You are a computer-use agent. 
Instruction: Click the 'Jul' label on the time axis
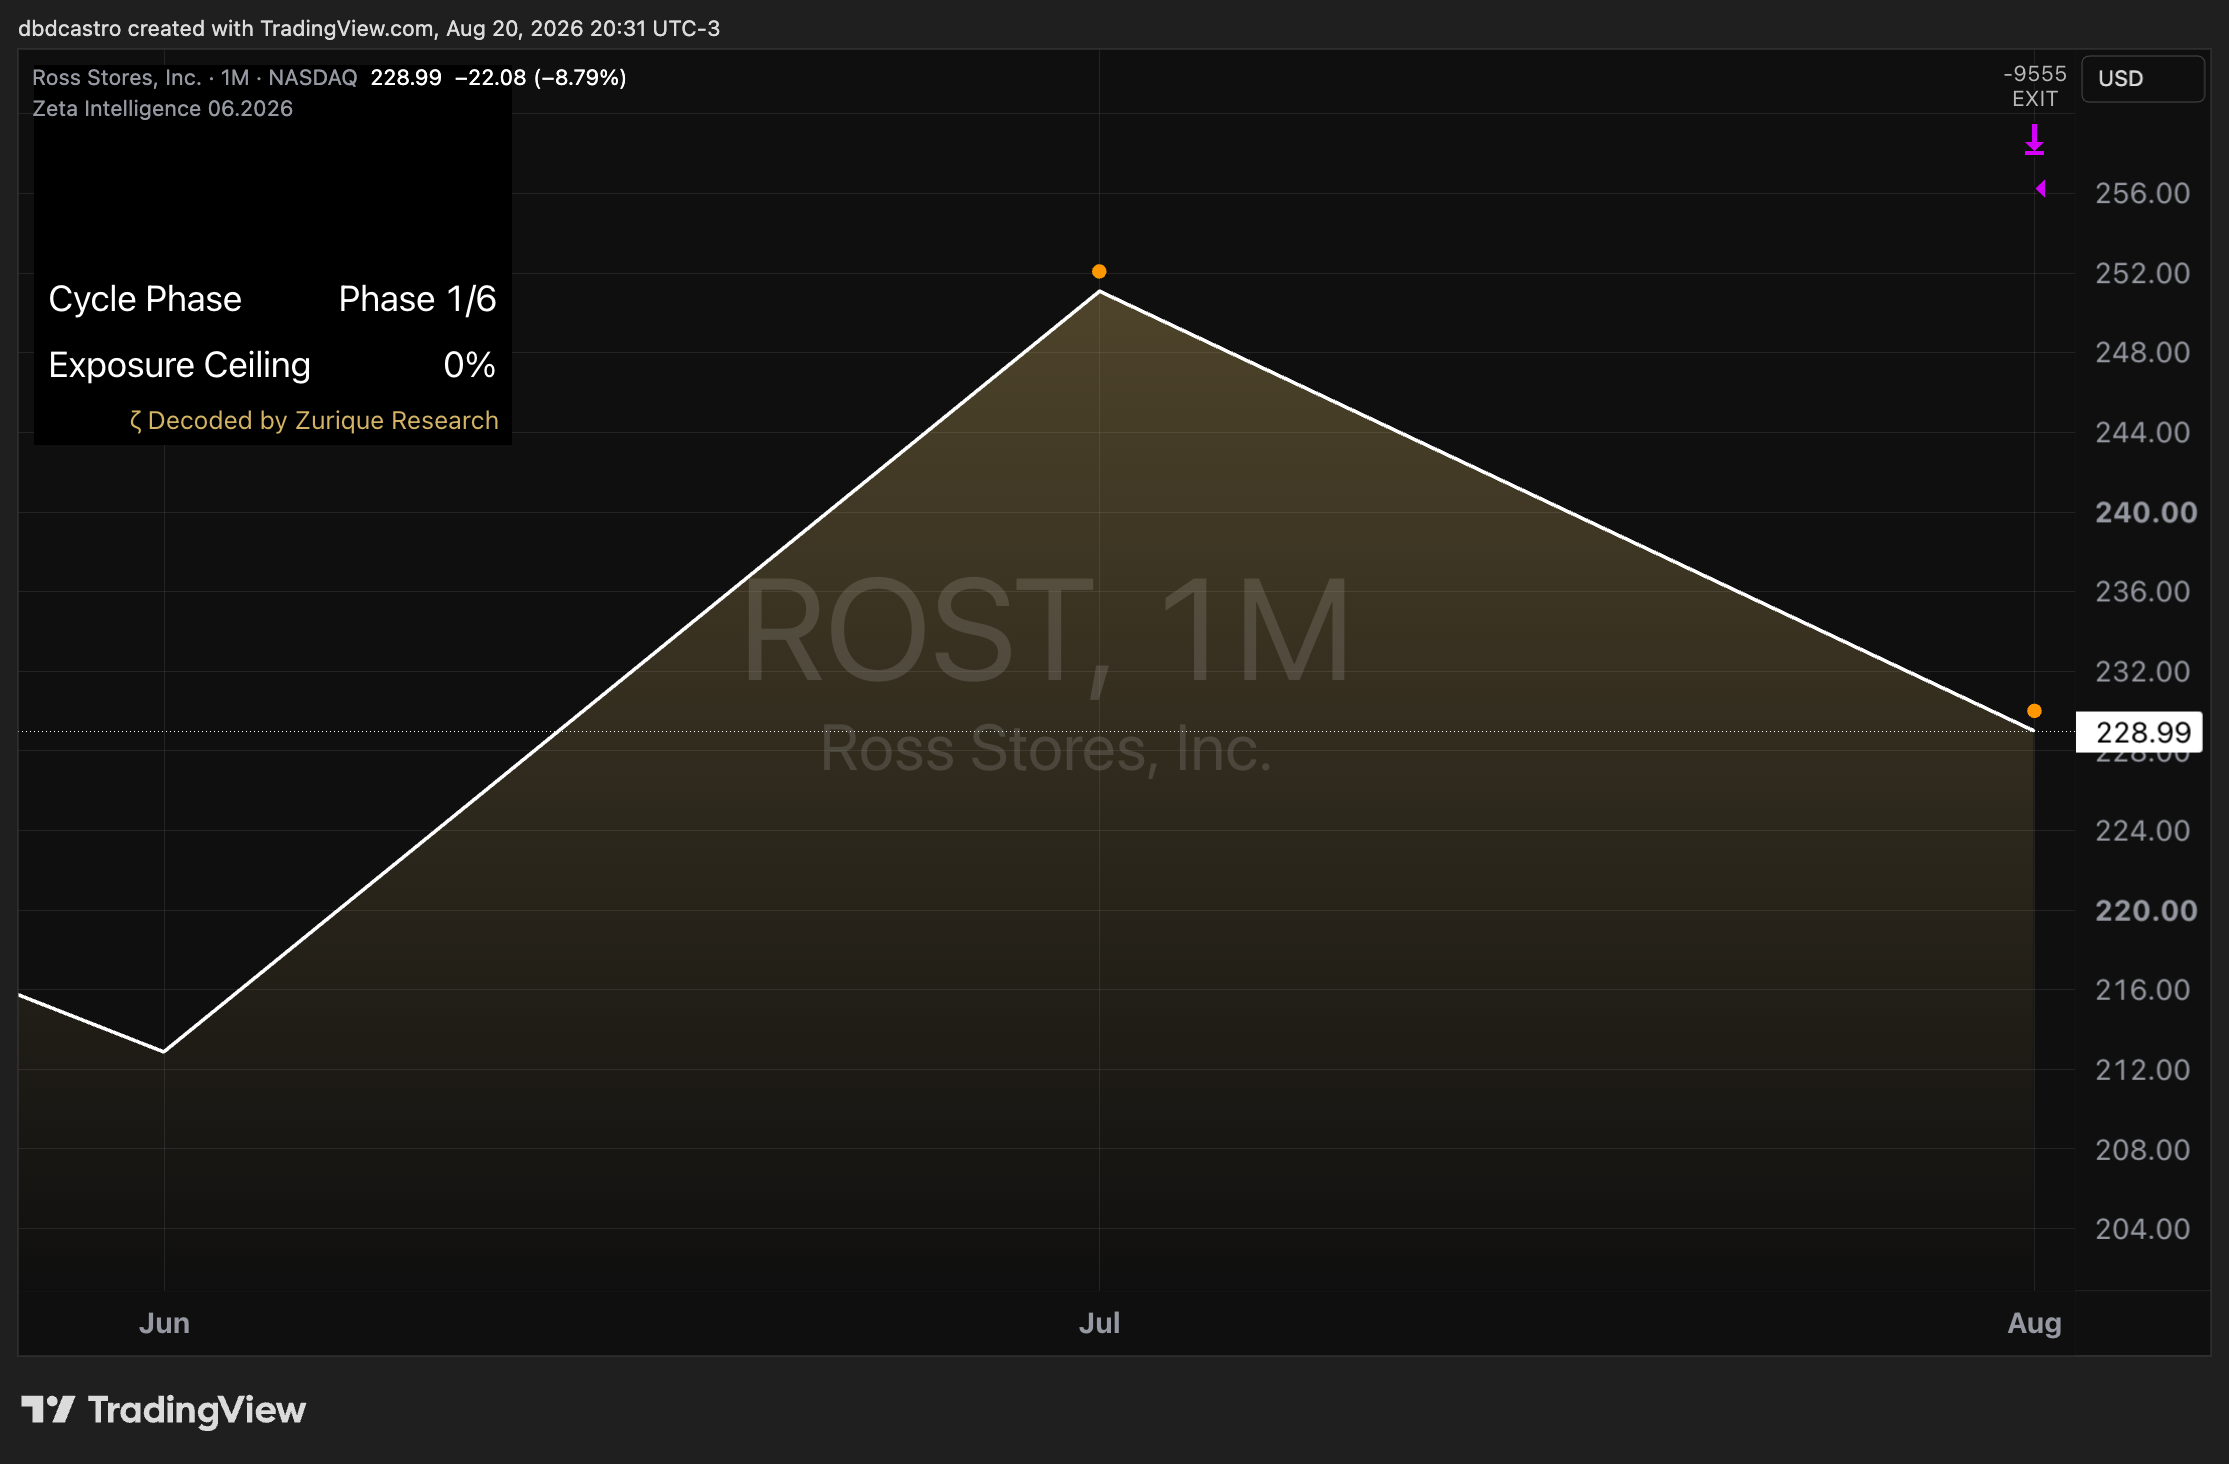click(1099, 1323)
